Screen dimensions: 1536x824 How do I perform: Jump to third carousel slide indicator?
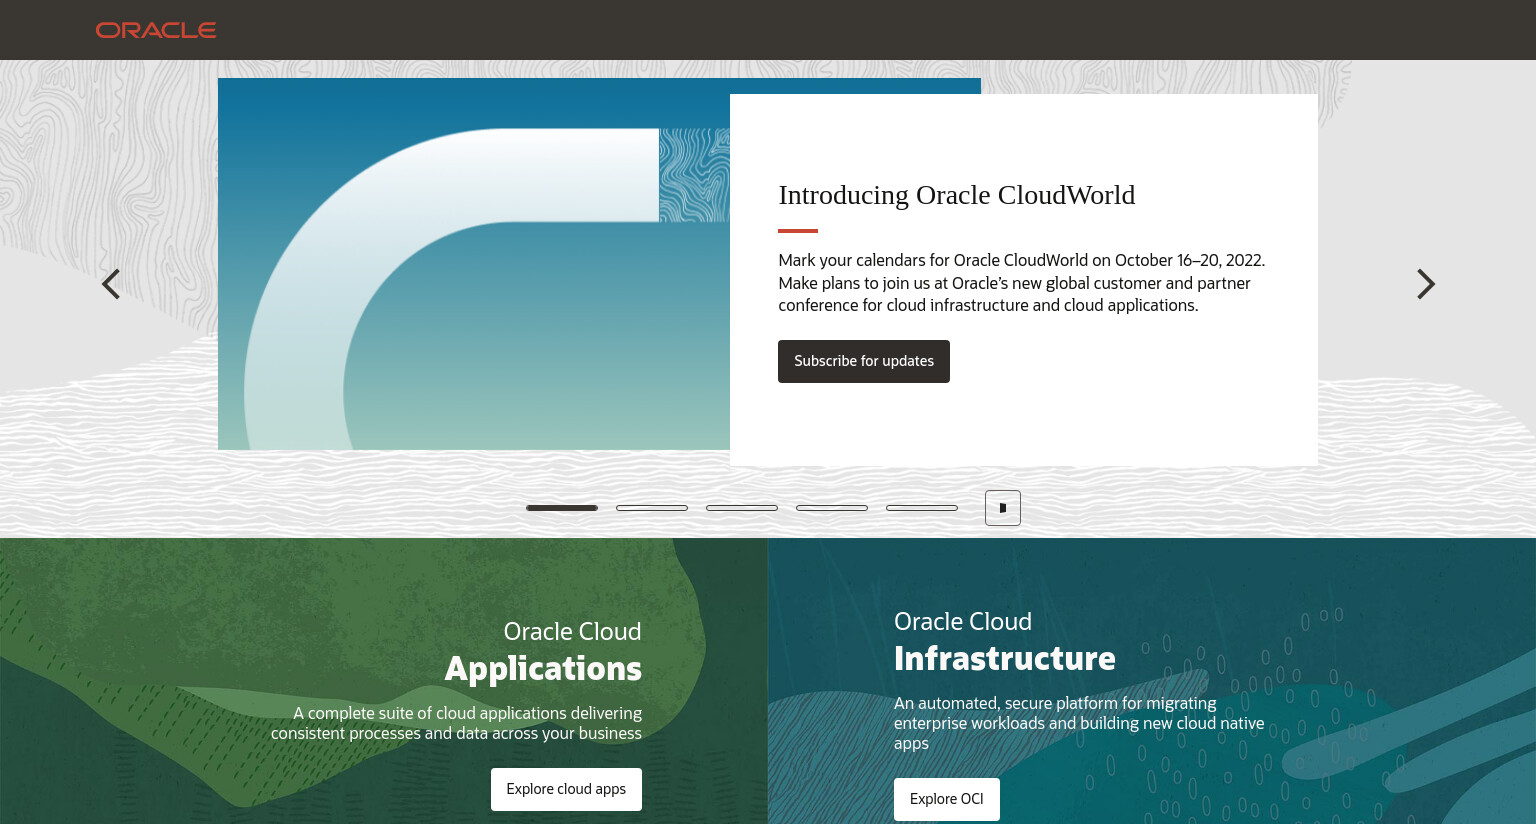pyautogui.click(x=742, y=508)
